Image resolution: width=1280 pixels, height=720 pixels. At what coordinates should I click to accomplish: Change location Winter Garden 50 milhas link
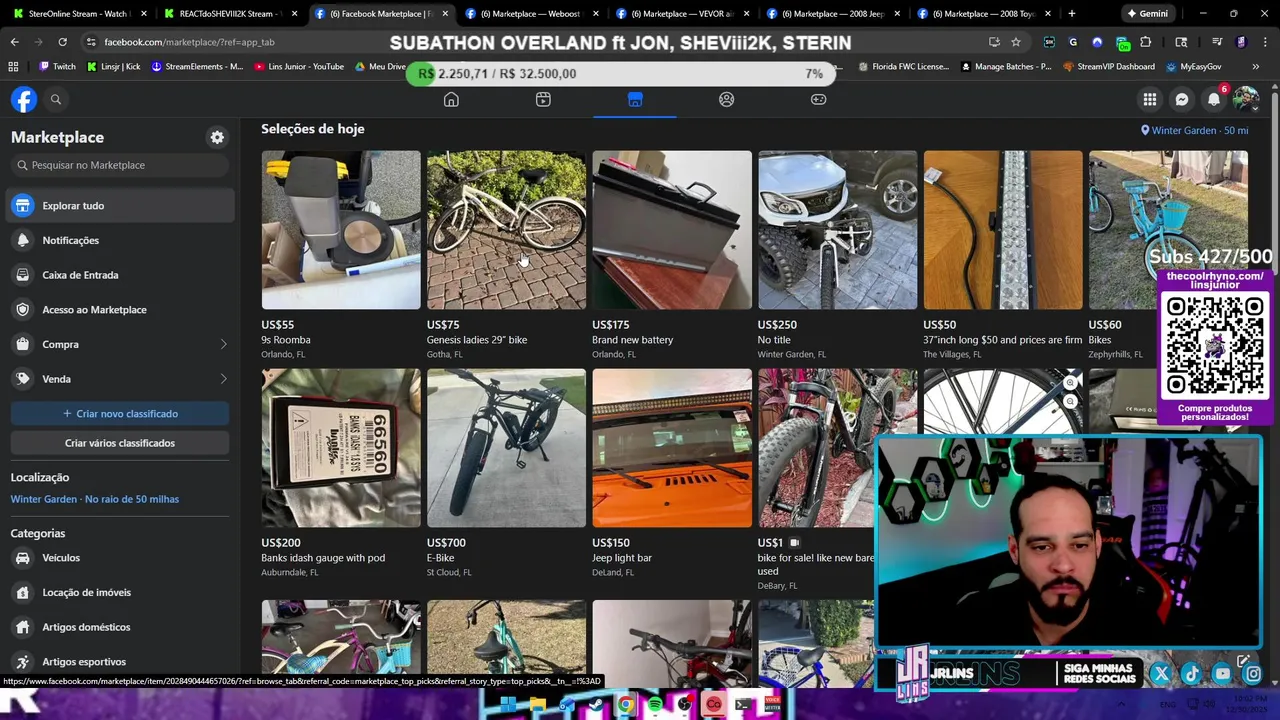click(x=95, y=499)
